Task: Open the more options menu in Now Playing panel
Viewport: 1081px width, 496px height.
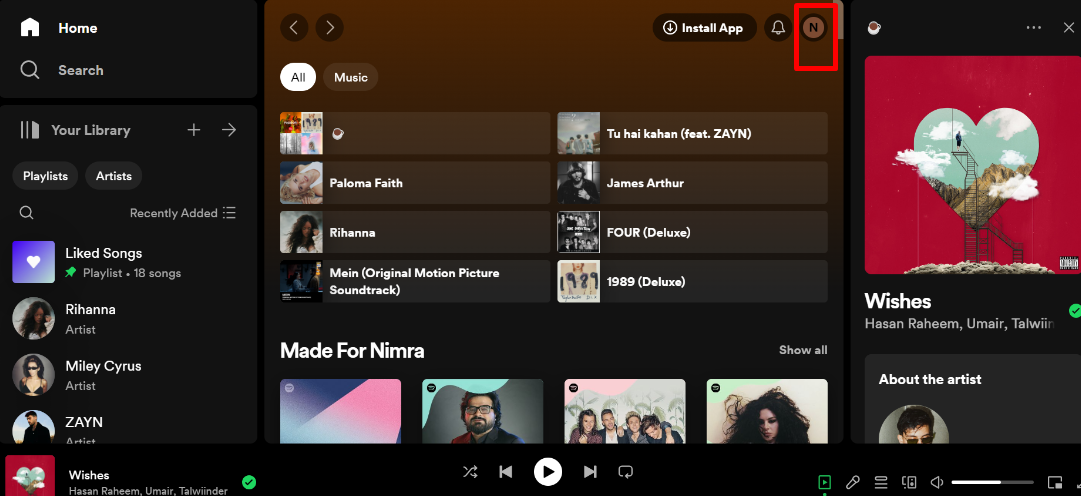Action: pyautogui.click(x=1033, y=28)
